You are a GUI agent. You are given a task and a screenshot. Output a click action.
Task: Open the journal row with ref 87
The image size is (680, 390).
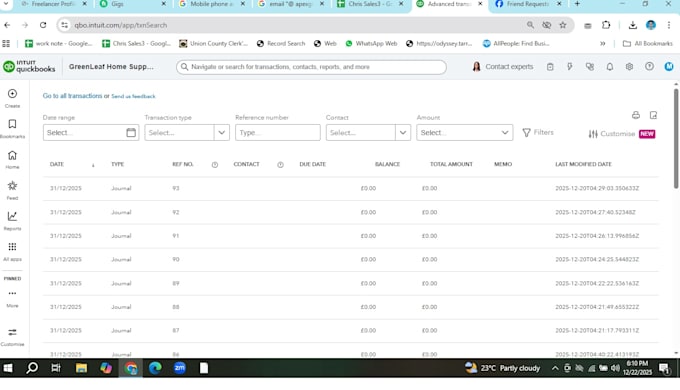[350, 331]
